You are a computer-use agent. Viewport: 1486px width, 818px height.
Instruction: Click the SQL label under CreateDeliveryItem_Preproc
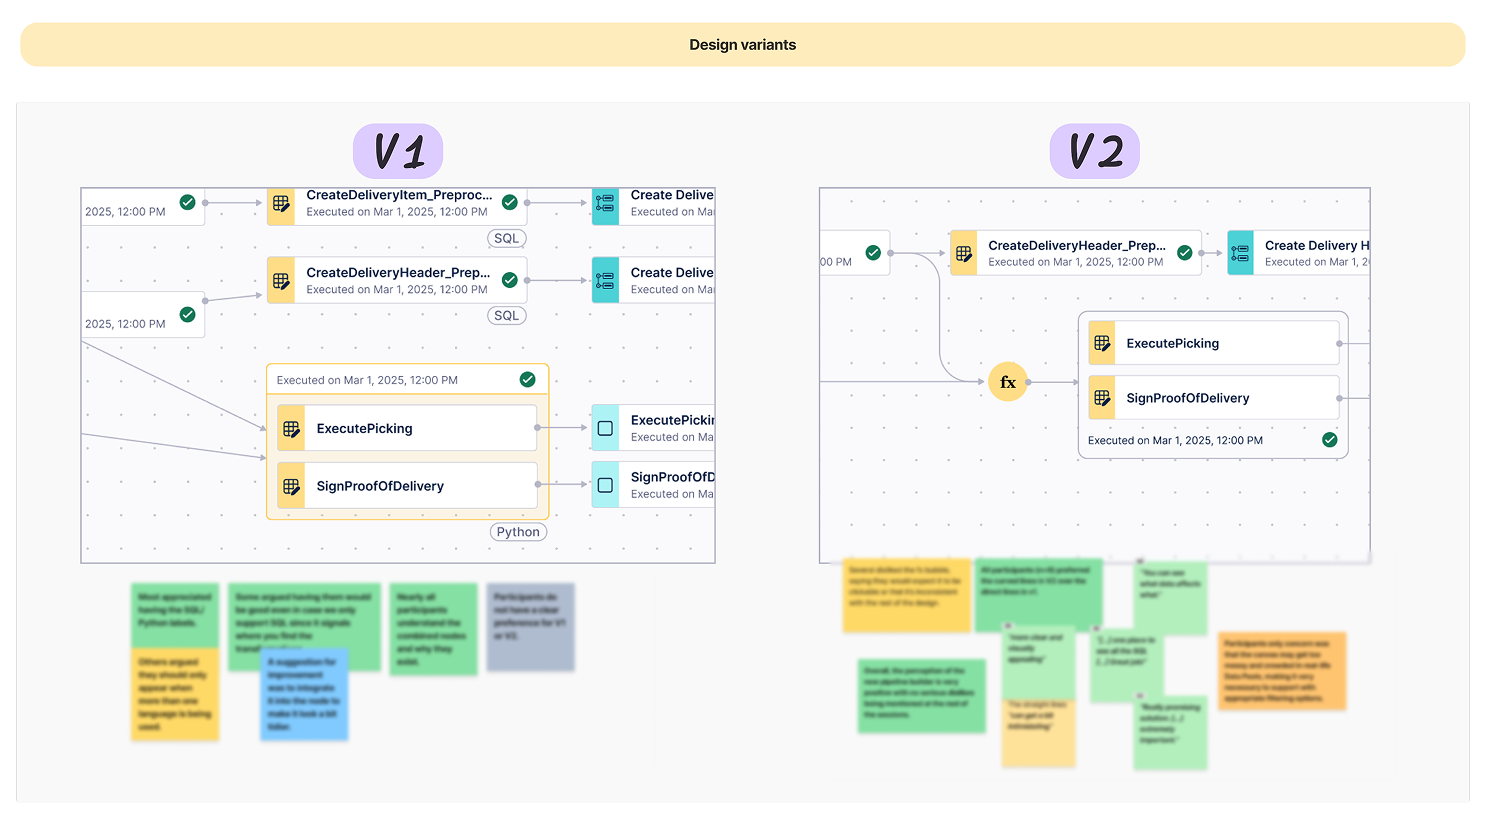point(506,238)
